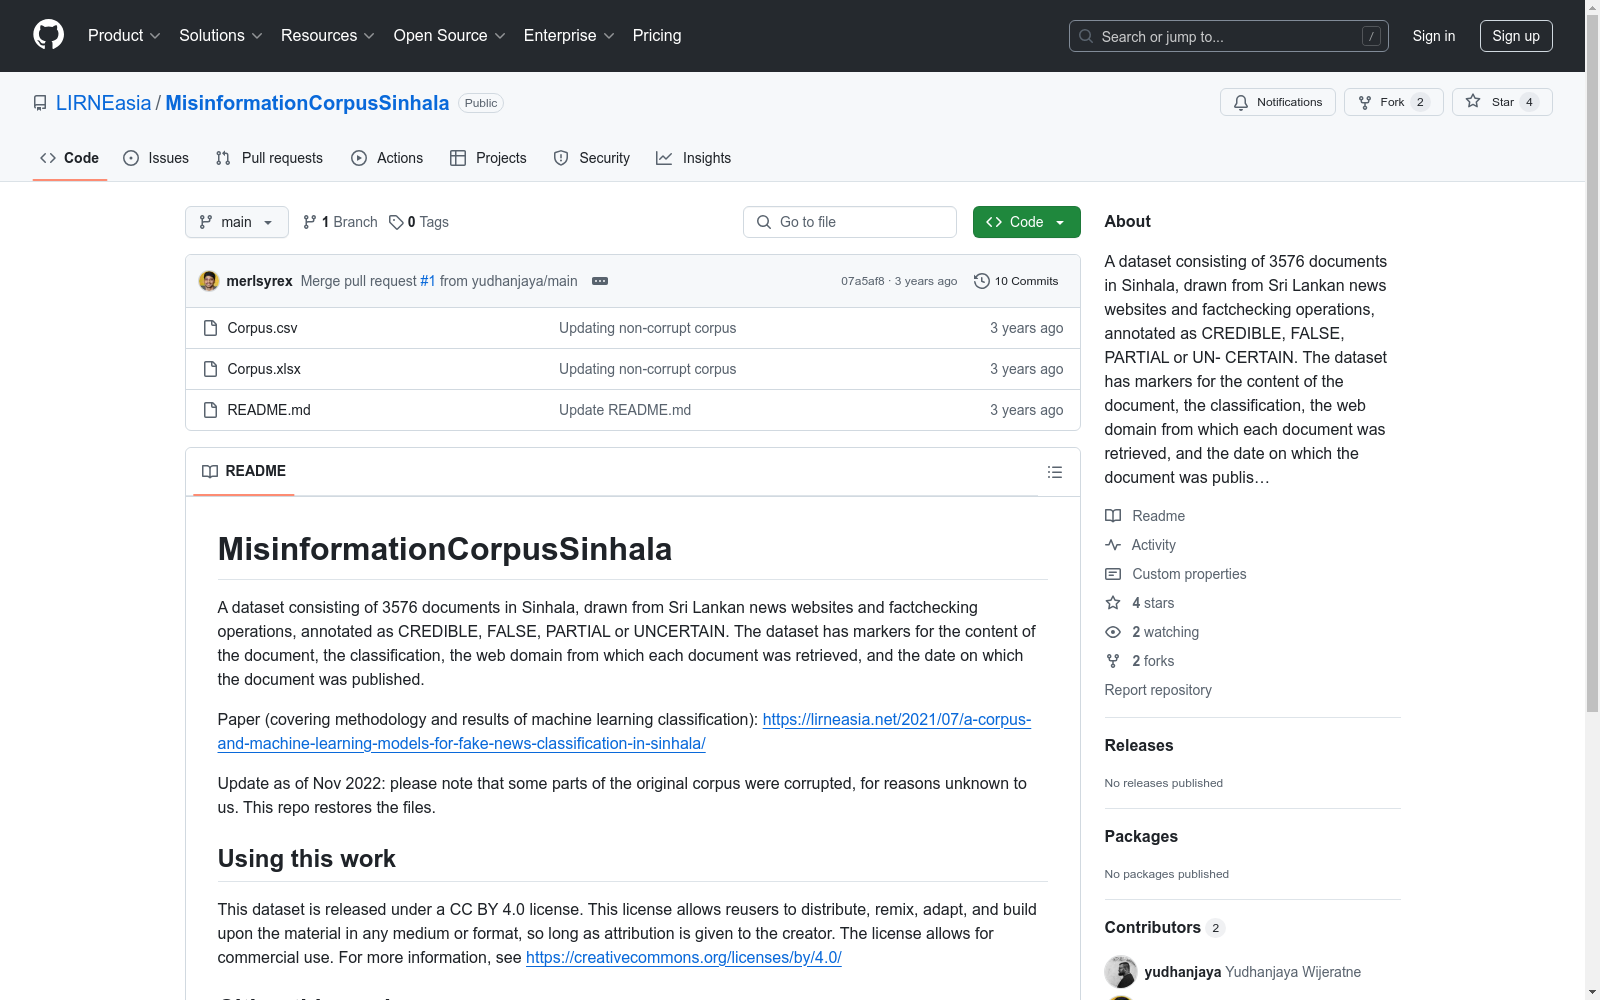Open the Insights tab
1600x1000 pixels.
[694, 158]
